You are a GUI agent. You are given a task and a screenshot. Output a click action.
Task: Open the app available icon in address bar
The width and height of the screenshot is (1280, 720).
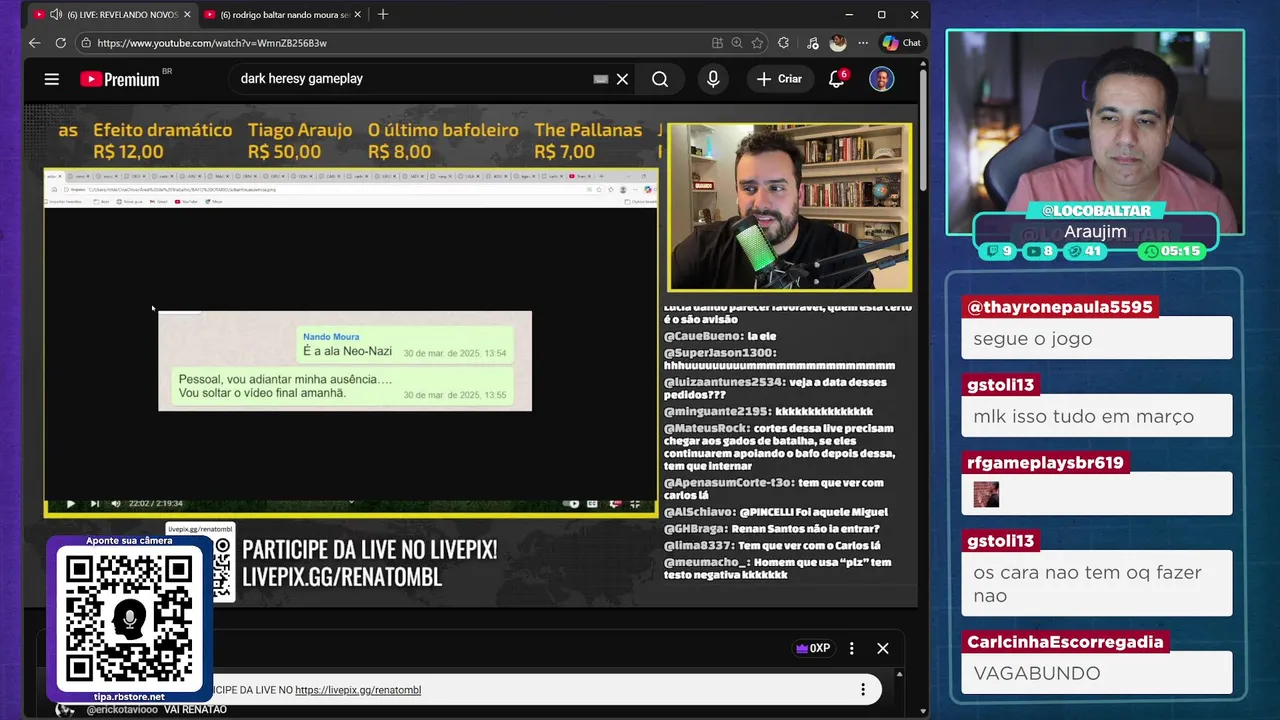[717, 43]
